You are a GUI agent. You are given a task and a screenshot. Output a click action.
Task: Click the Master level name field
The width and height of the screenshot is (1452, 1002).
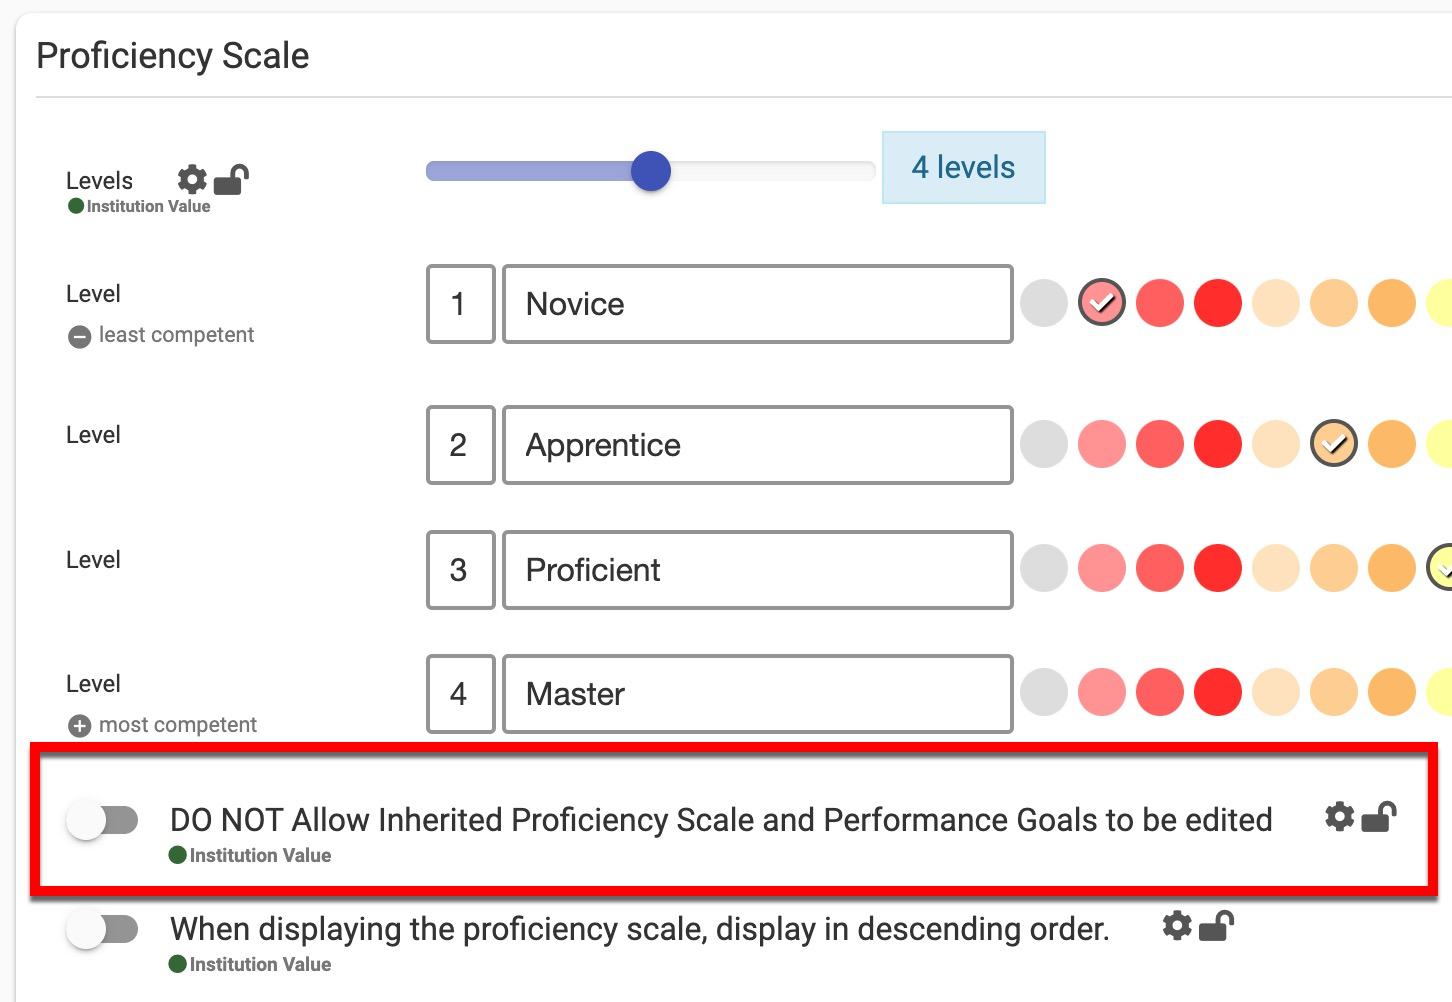(x=757, y=694)
